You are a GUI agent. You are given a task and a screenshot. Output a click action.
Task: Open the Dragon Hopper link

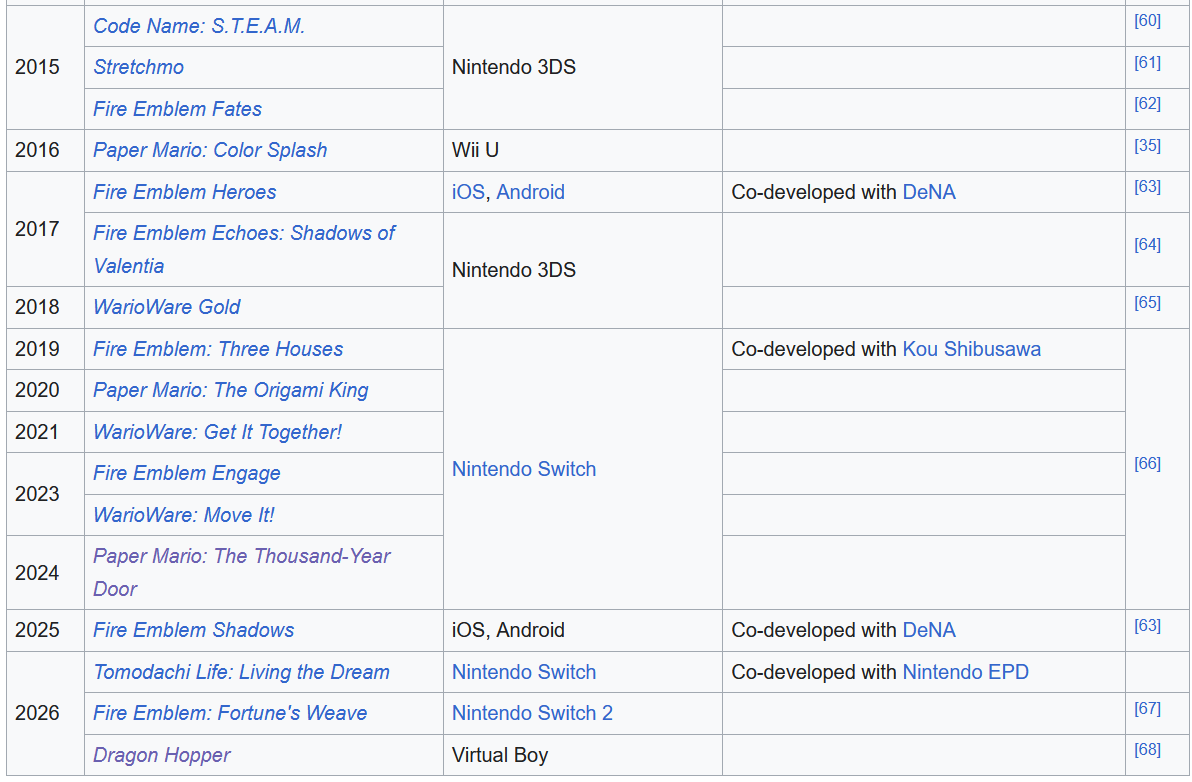[x=161, y=755]
